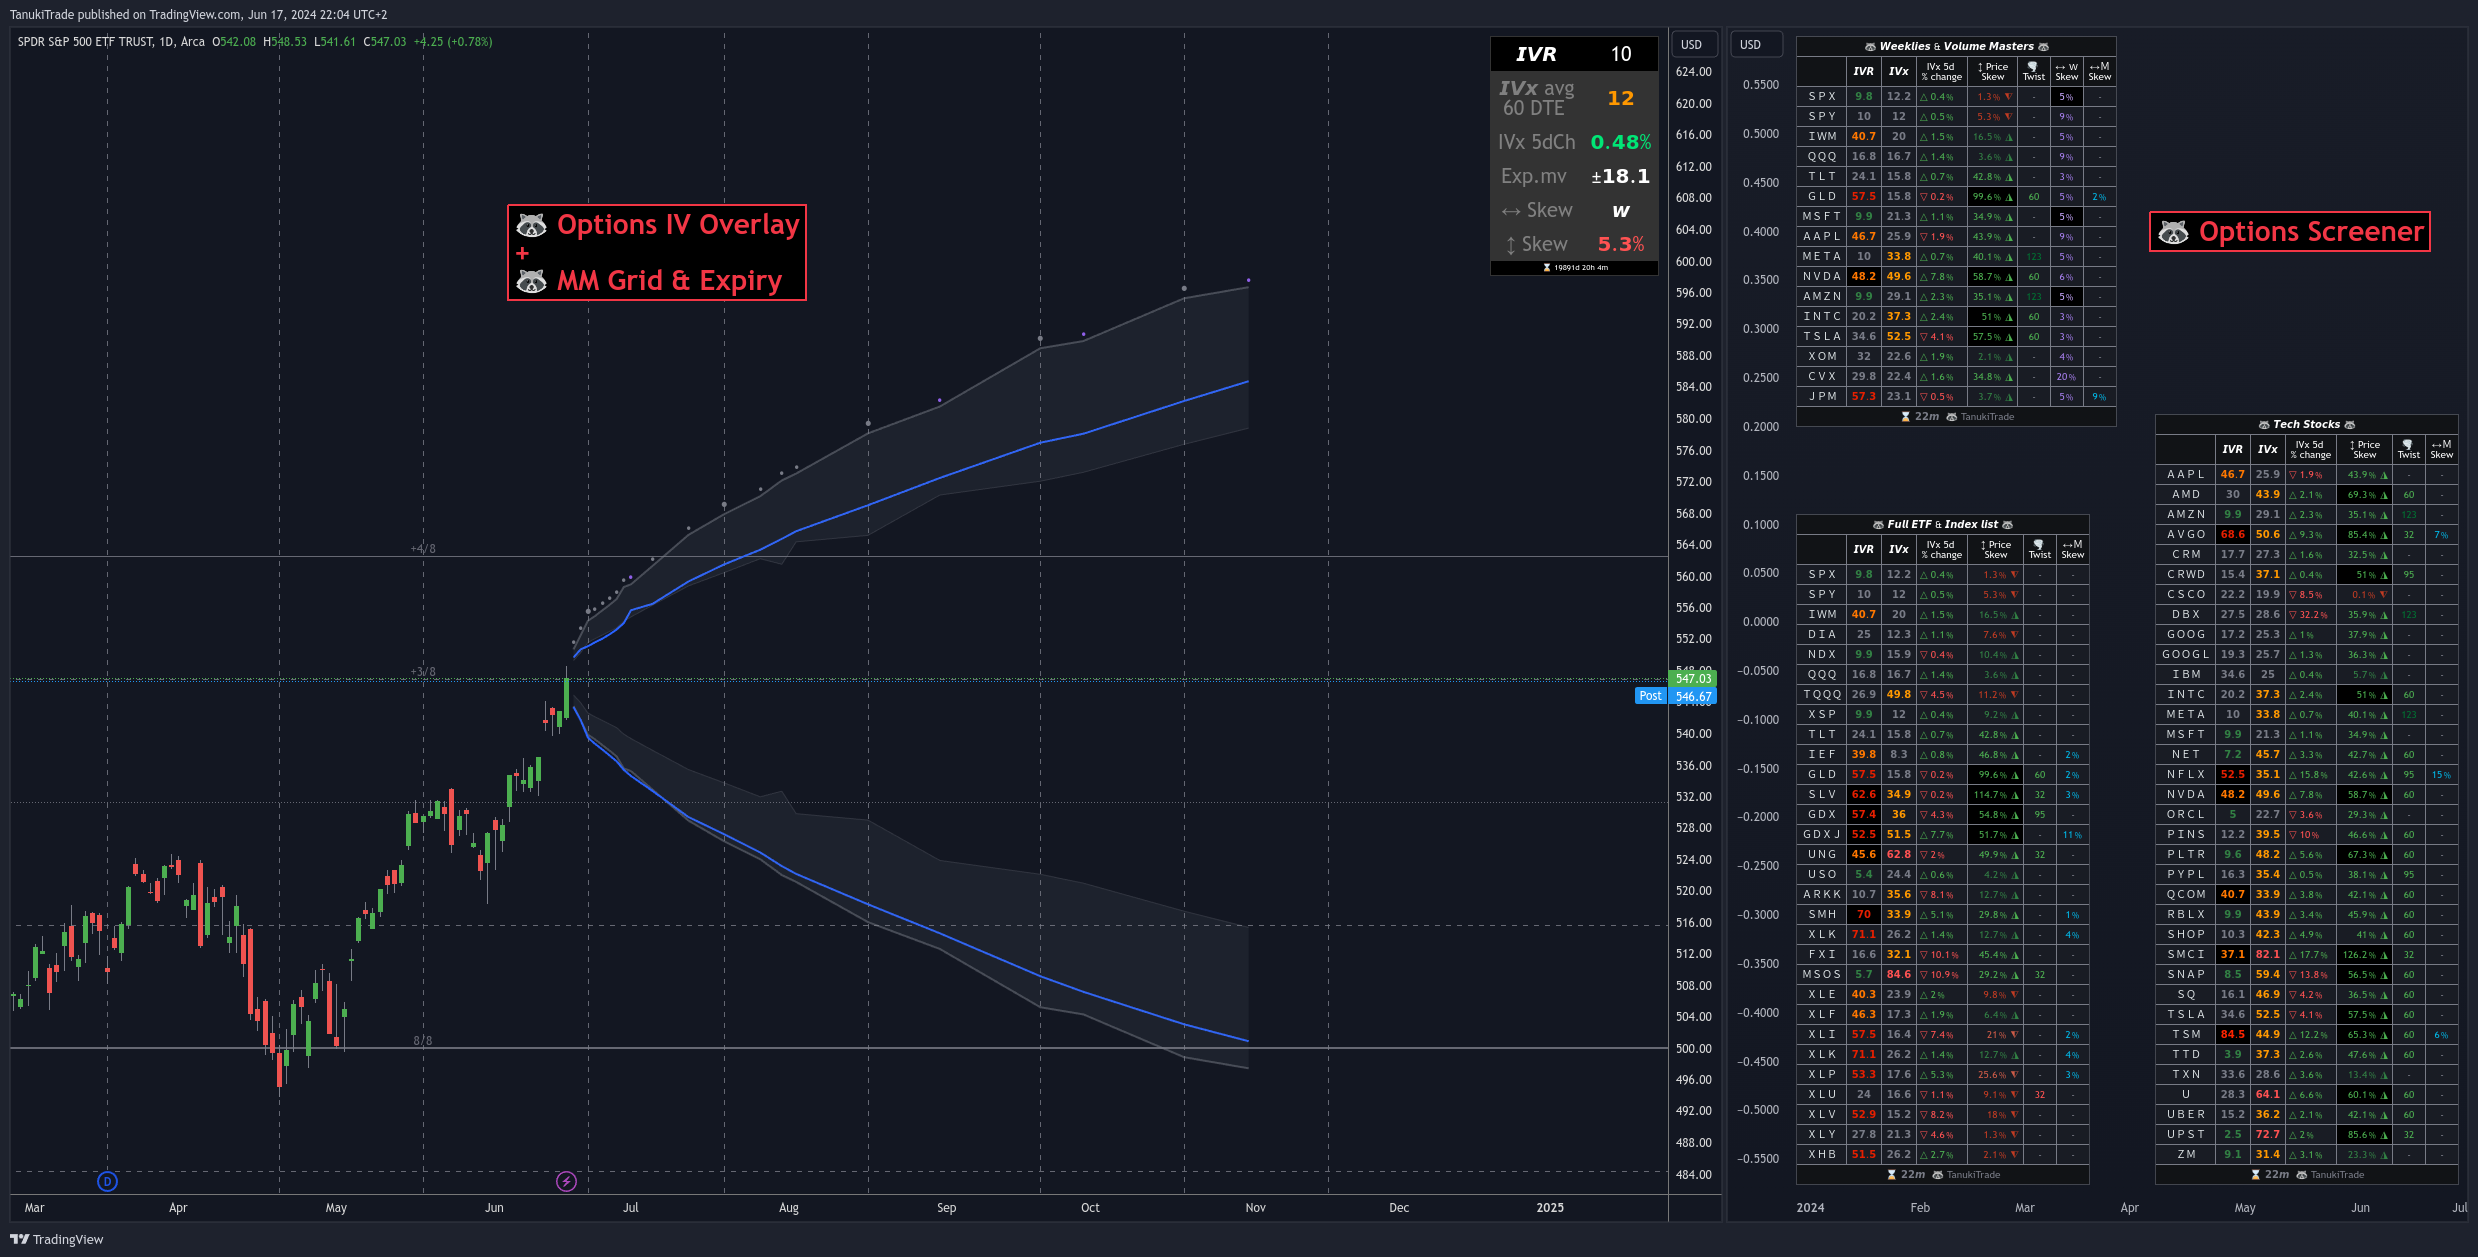The width and height of the screenshot is (2478, 1257).
Task: Click W Skew column header in Weeklies table
Action: 2066,72
